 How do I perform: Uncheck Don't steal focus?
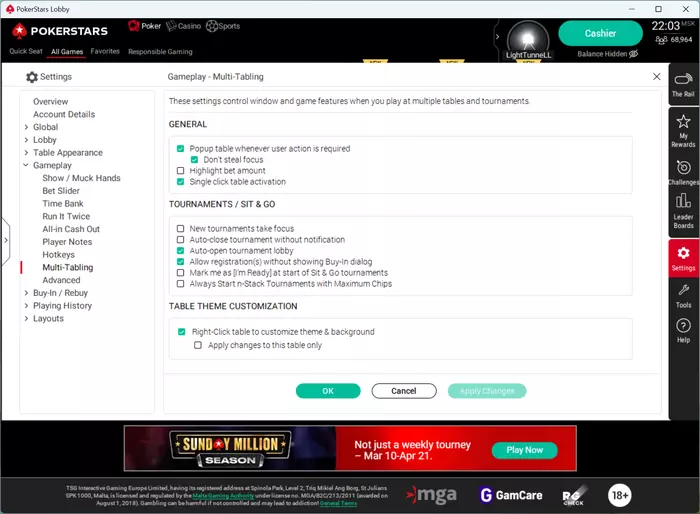click(194, 159)
